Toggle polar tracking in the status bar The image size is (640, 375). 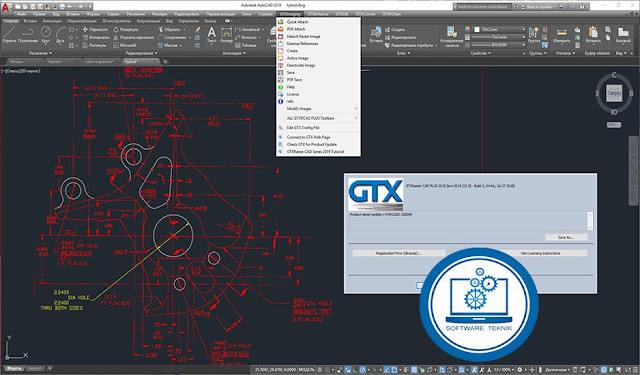click(362, 370)
